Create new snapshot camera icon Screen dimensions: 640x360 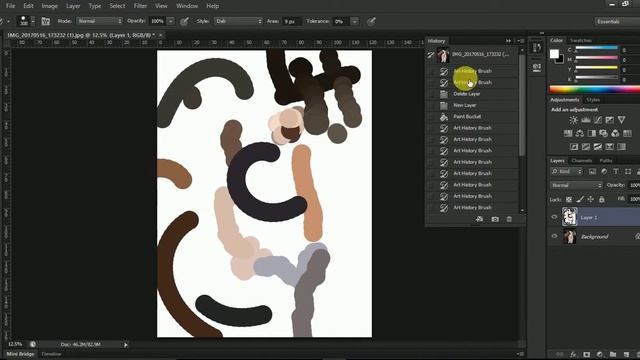click(495, 219)
